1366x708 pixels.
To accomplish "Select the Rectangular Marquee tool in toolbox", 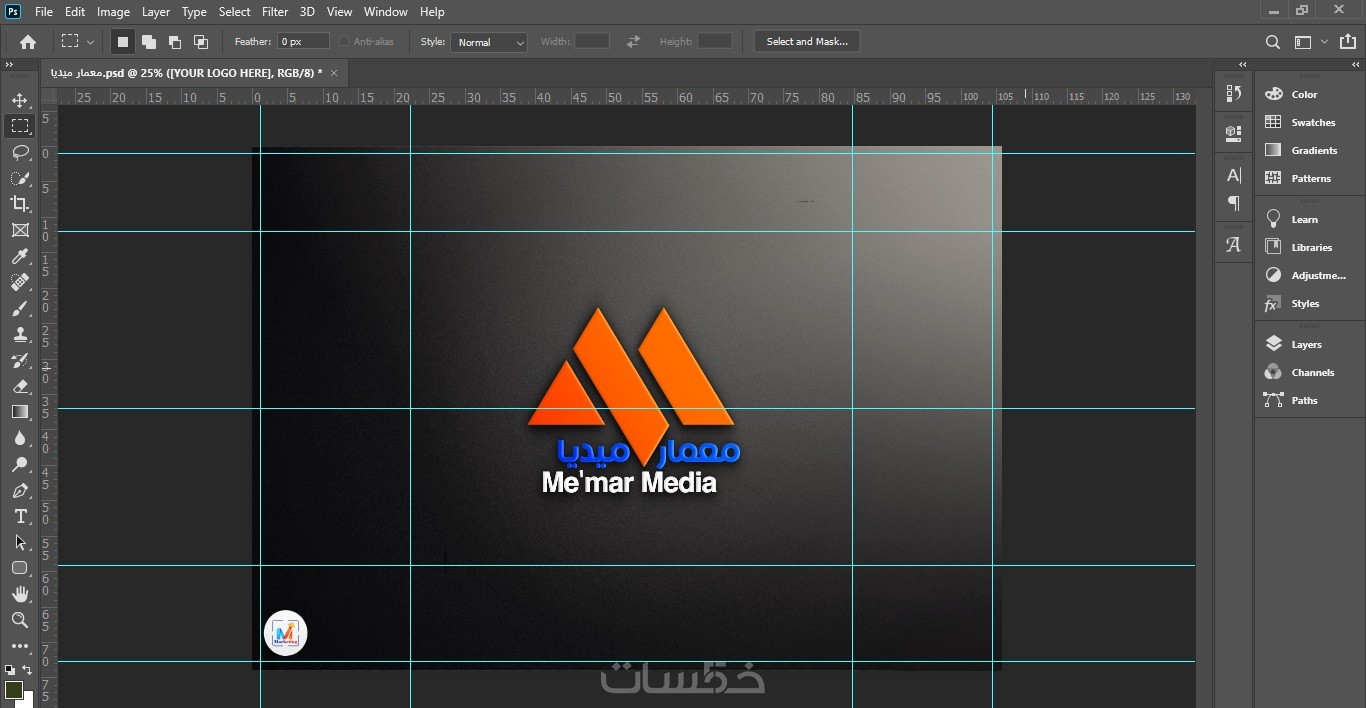I will click(x=20, y=126).
